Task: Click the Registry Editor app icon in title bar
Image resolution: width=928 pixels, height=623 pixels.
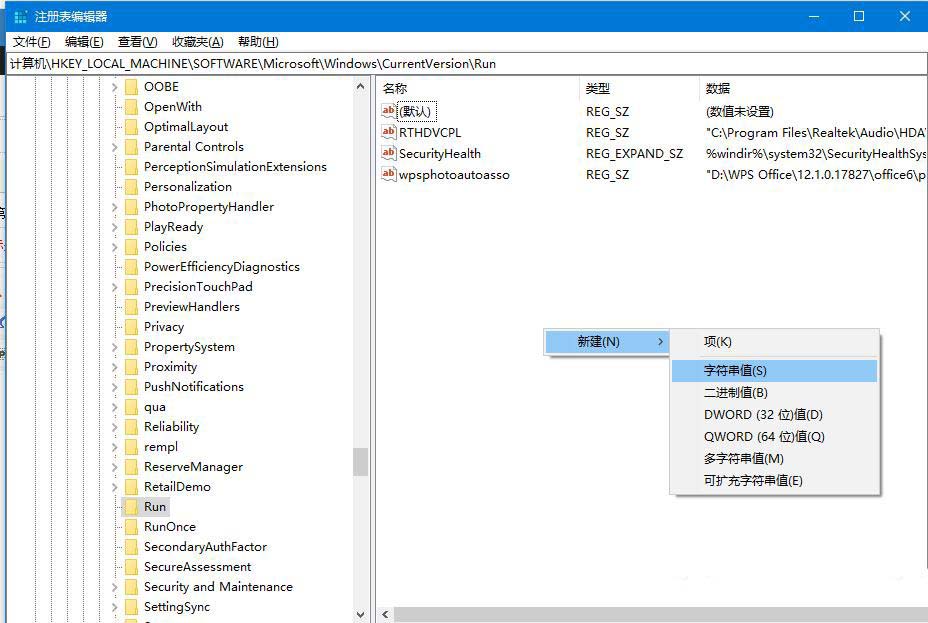Action: point(20,16)
